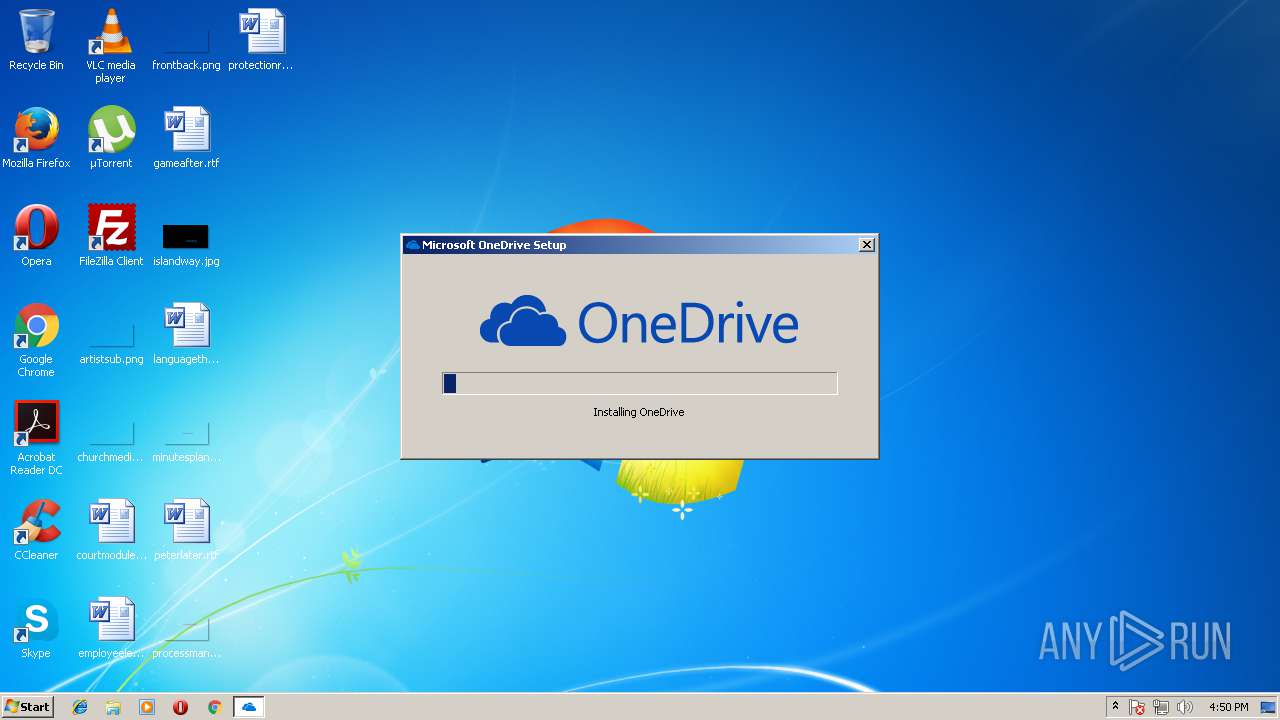
Task: Launch the CCleaner desktop shortcut
Action: tap(36, 530)
